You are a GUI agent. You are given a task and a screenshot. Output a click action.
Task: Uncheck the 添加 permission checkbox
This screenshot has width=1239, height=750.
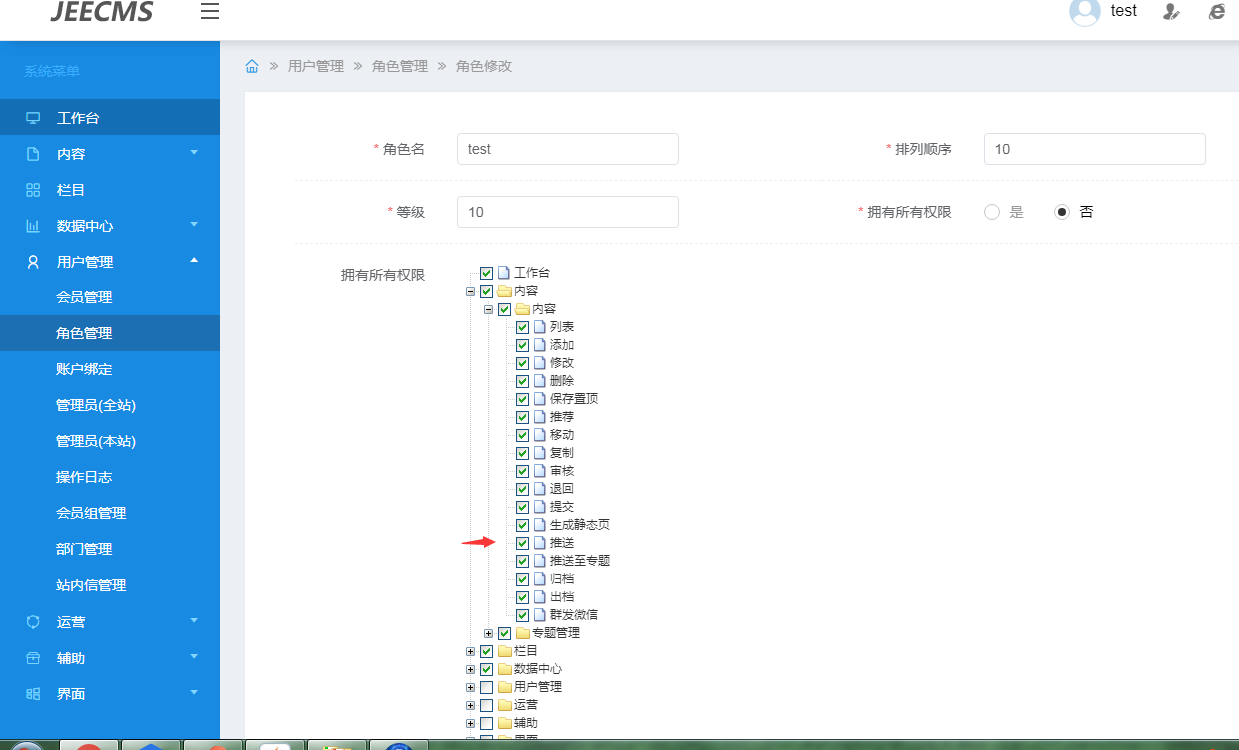click(x=522, y=345)
